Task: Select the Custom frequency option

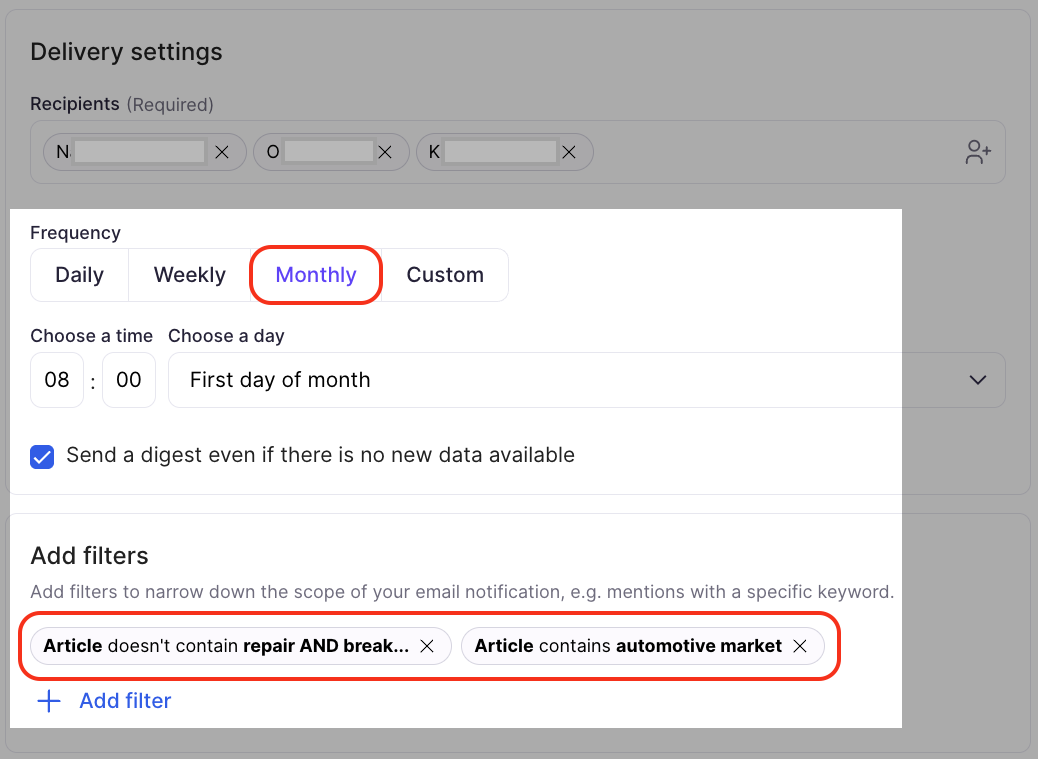Action: 445,275
